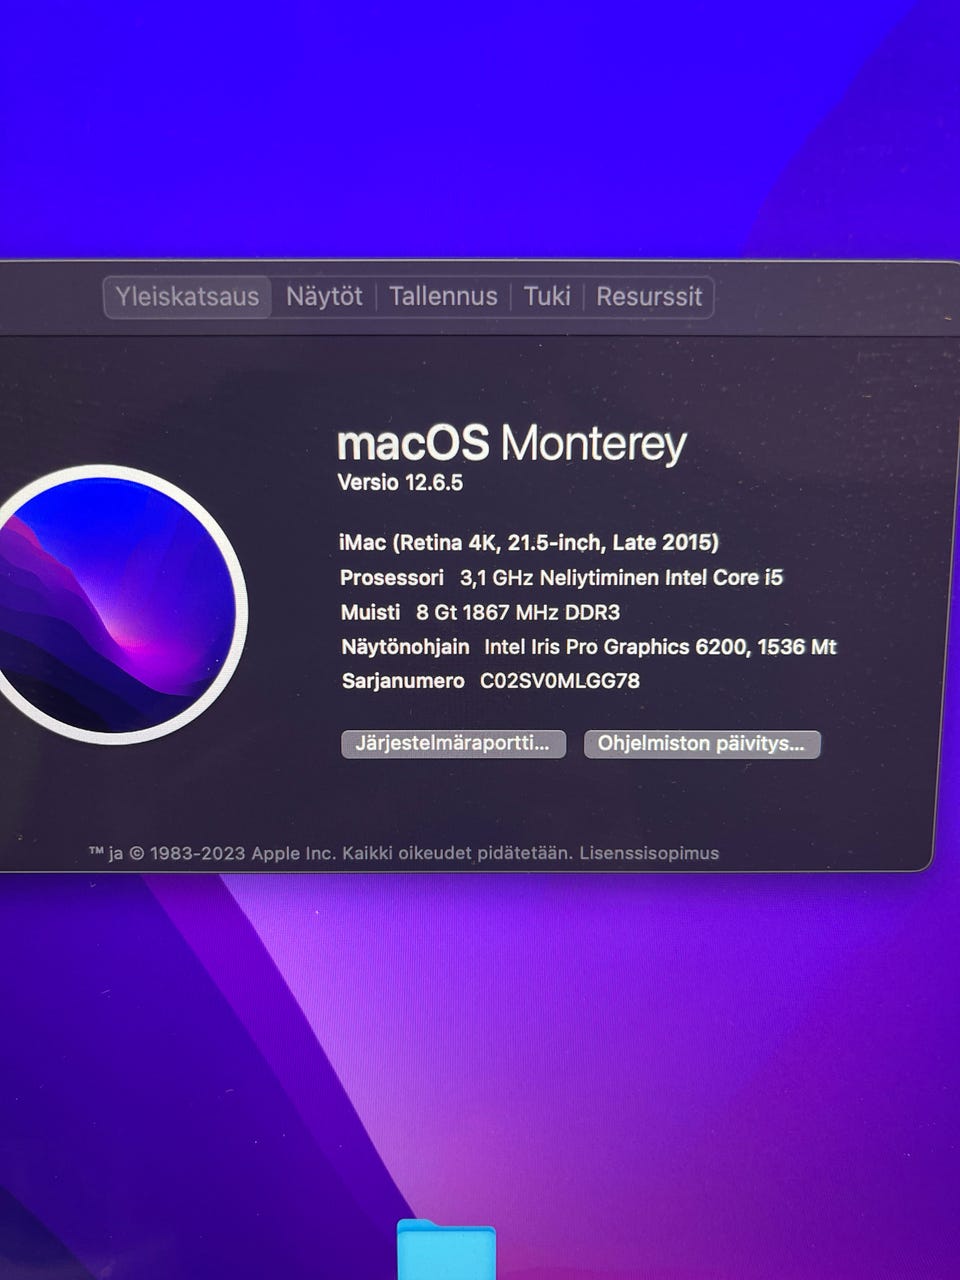Screen dimensions: 960x1280
Task: Click the macOS Monterey title
Action: click(x=512, y=442)
